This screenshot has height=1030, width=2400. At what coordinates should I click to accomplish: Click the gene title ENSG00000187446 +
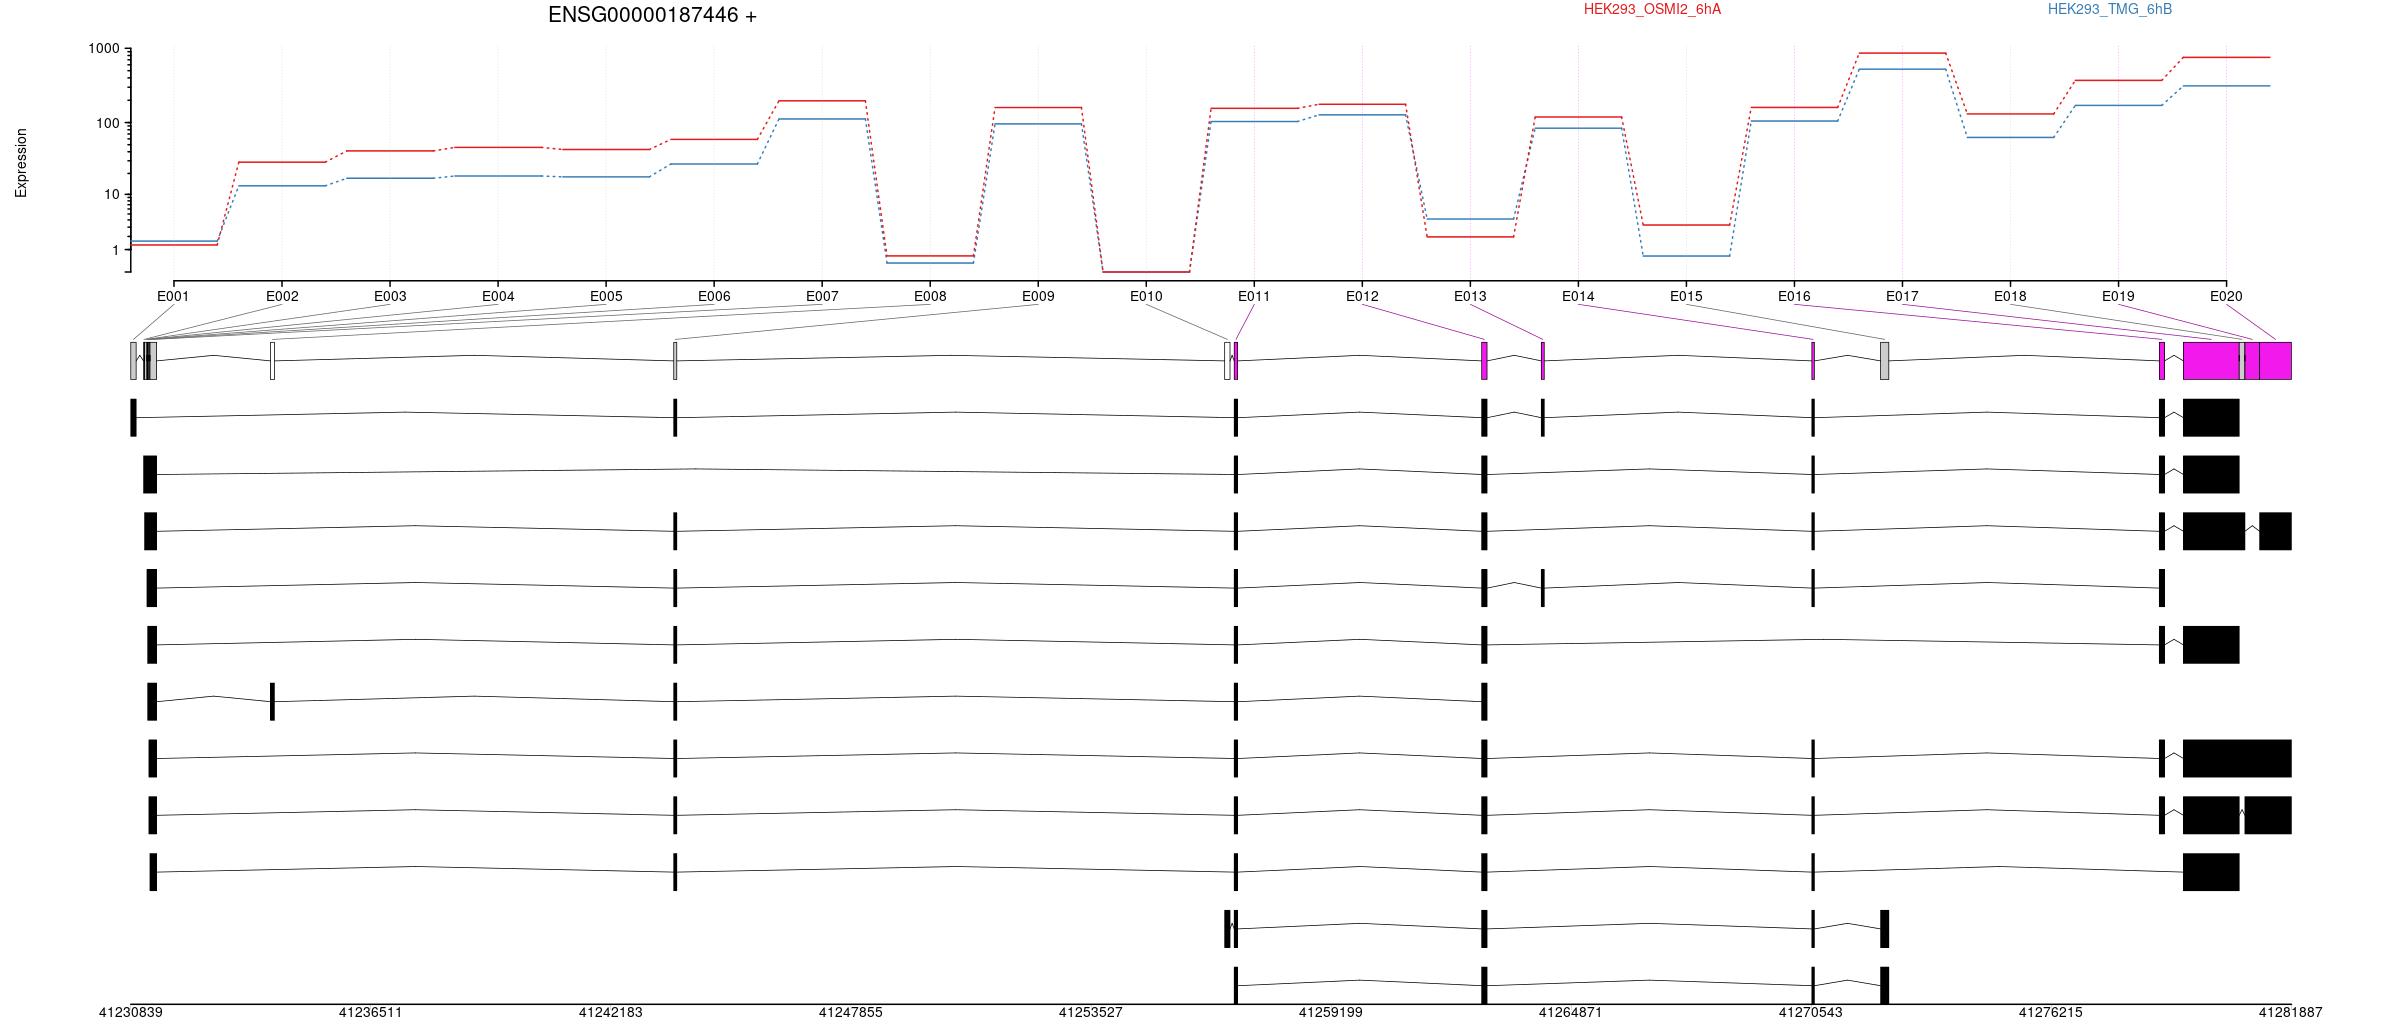pos(652,15)
